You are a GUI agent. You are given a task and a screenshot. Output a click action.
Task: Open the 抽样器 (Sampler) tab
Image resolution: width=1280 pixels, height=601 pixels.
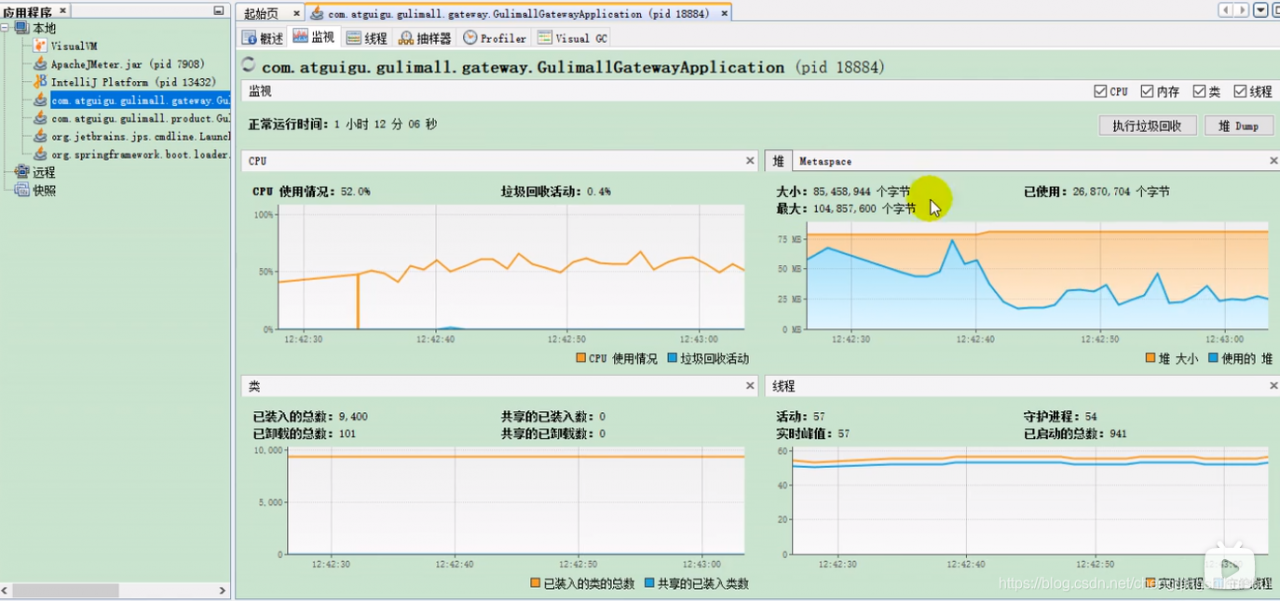click(425, 38)
